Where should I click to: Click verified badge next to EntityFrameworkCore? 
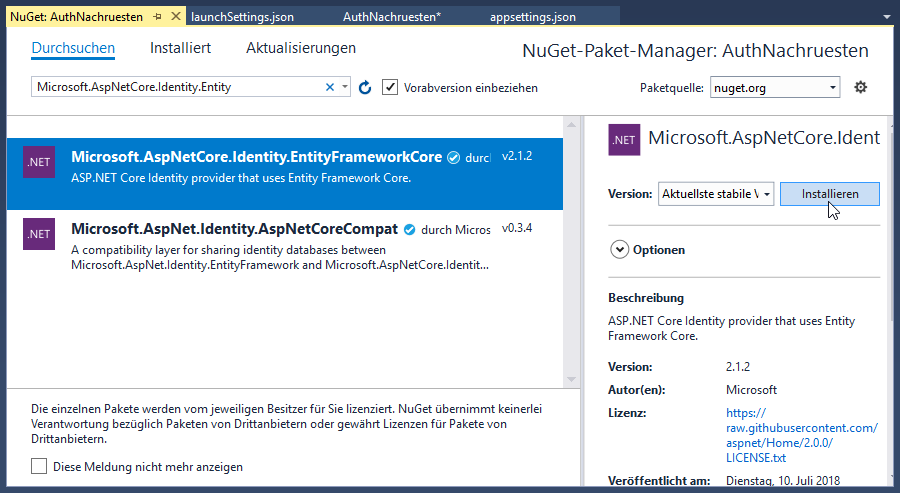453,157
